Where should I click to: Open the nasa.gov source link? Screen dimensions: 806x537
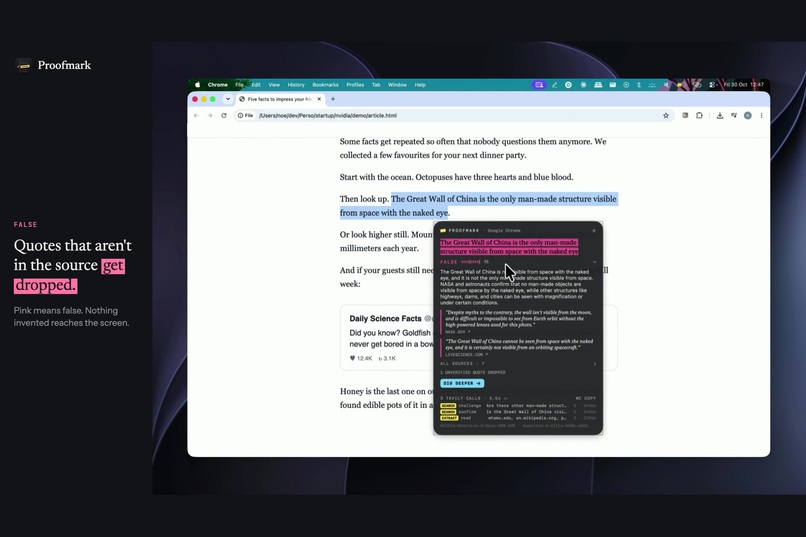(457, 332)
